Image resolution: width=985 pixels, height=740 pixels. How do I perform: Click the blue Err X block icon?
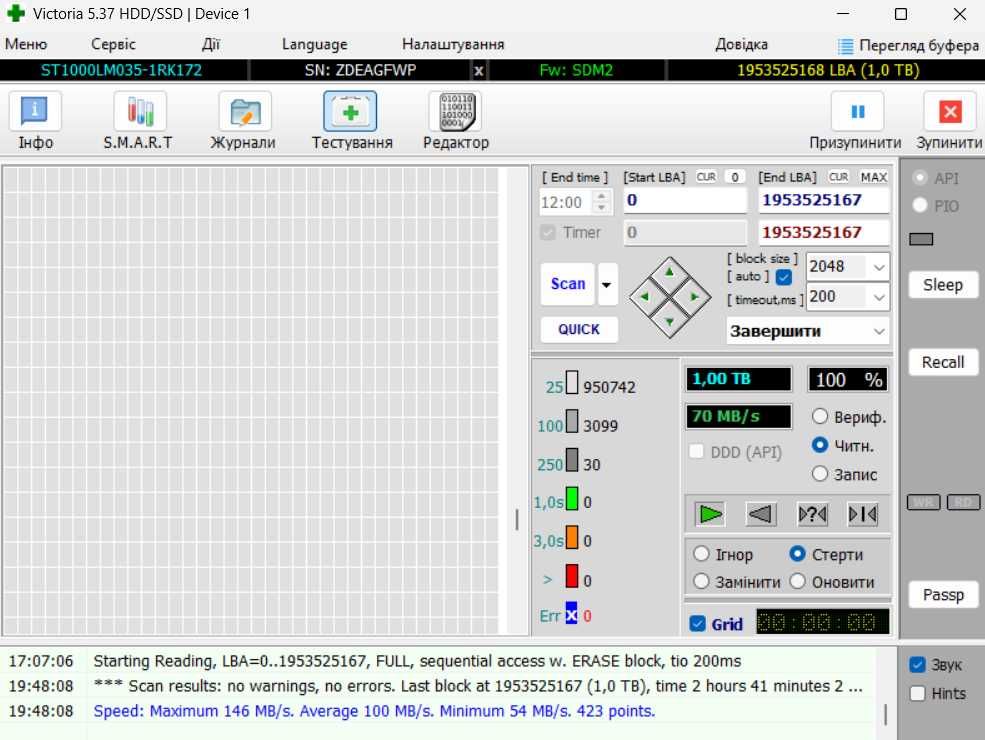571,614
